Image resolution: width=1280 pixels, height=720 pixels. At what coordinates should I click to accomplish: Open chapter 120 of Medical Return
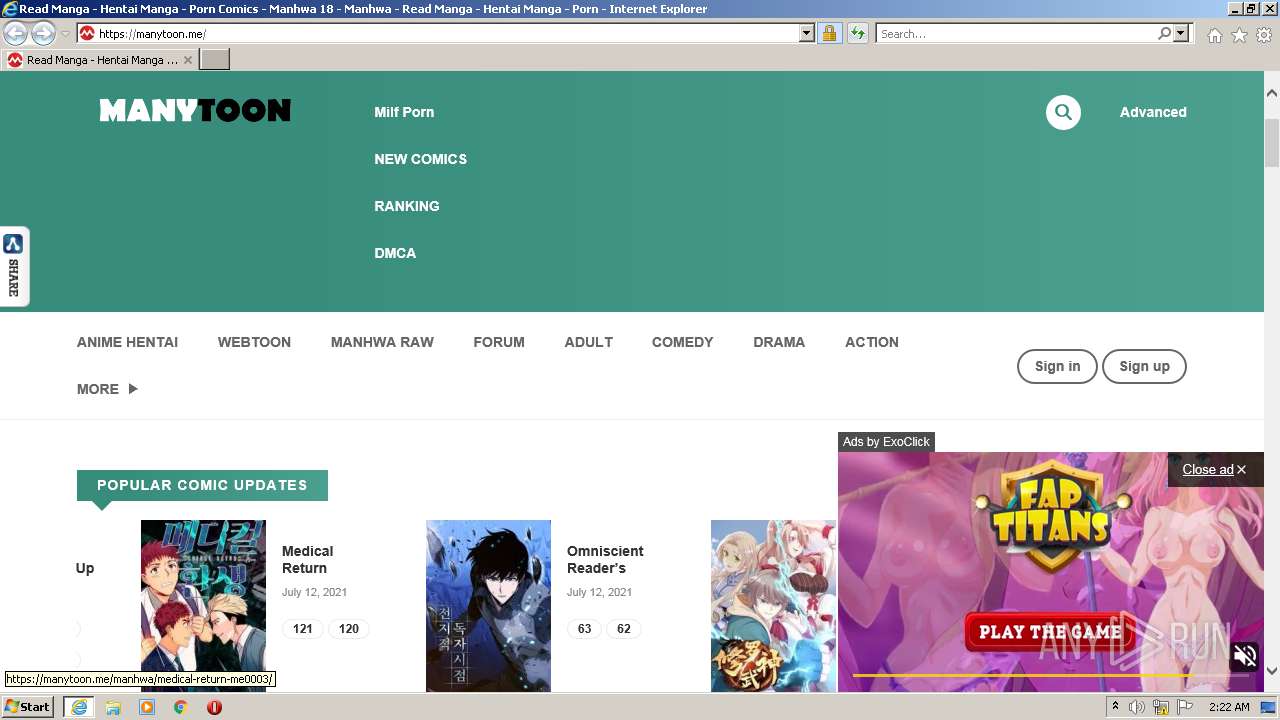tap(349, 629)
